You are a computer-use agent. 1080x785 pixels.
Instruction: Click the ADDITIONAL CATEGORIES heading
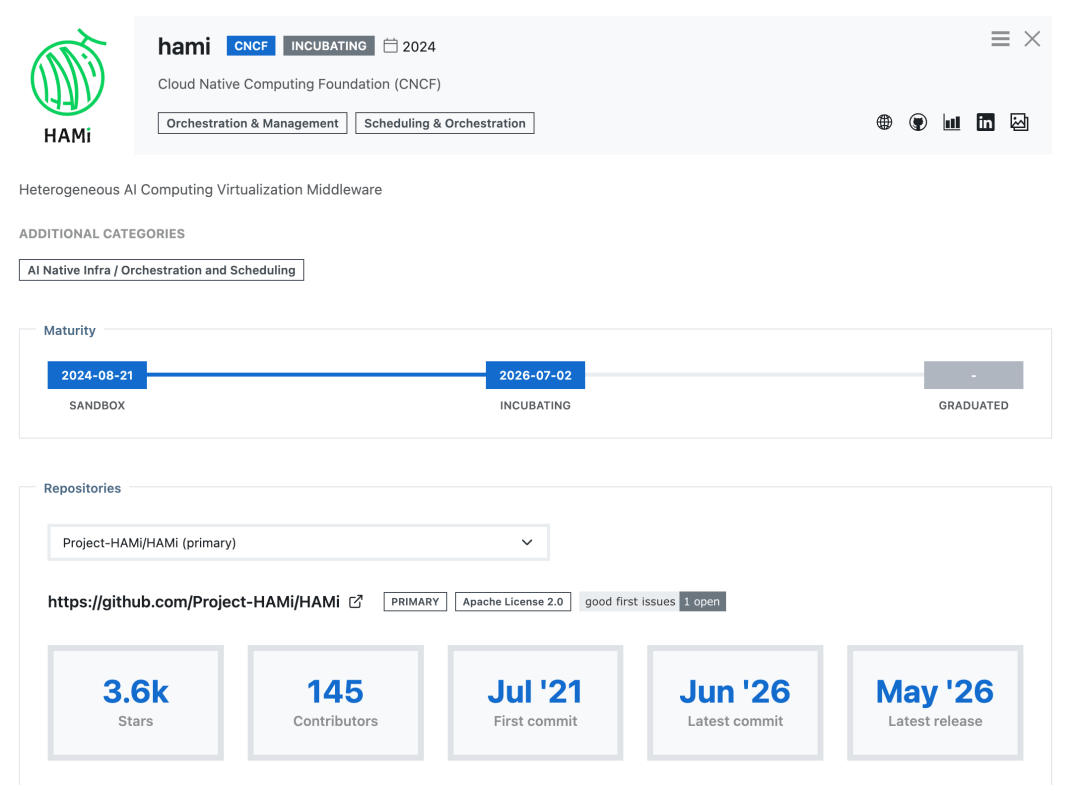pos(102,233)
